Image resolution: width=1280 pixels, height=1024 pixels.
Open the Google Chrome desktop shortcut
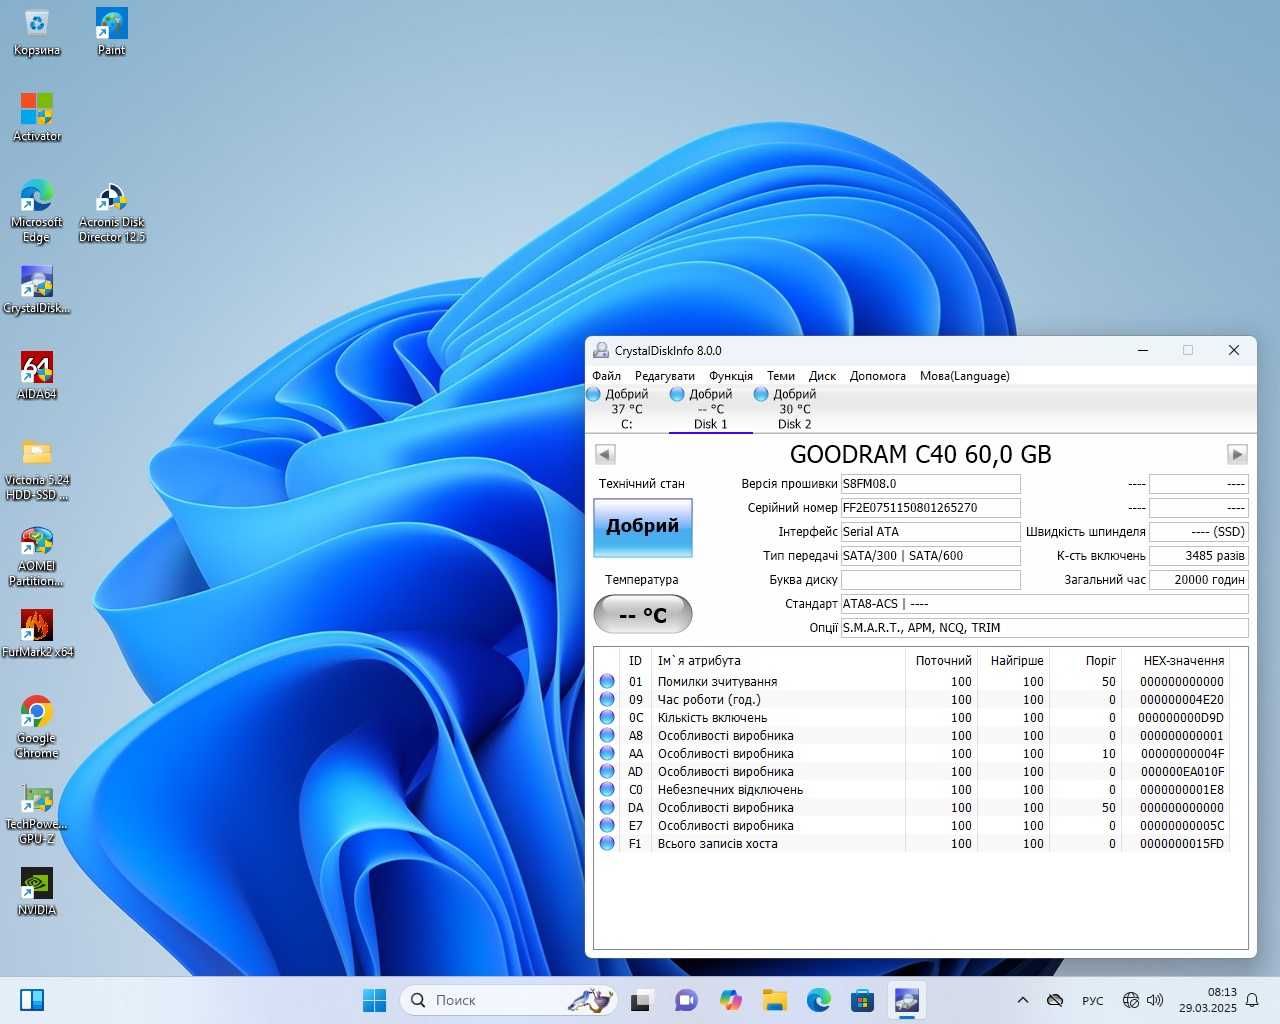[x=37, y=727]
